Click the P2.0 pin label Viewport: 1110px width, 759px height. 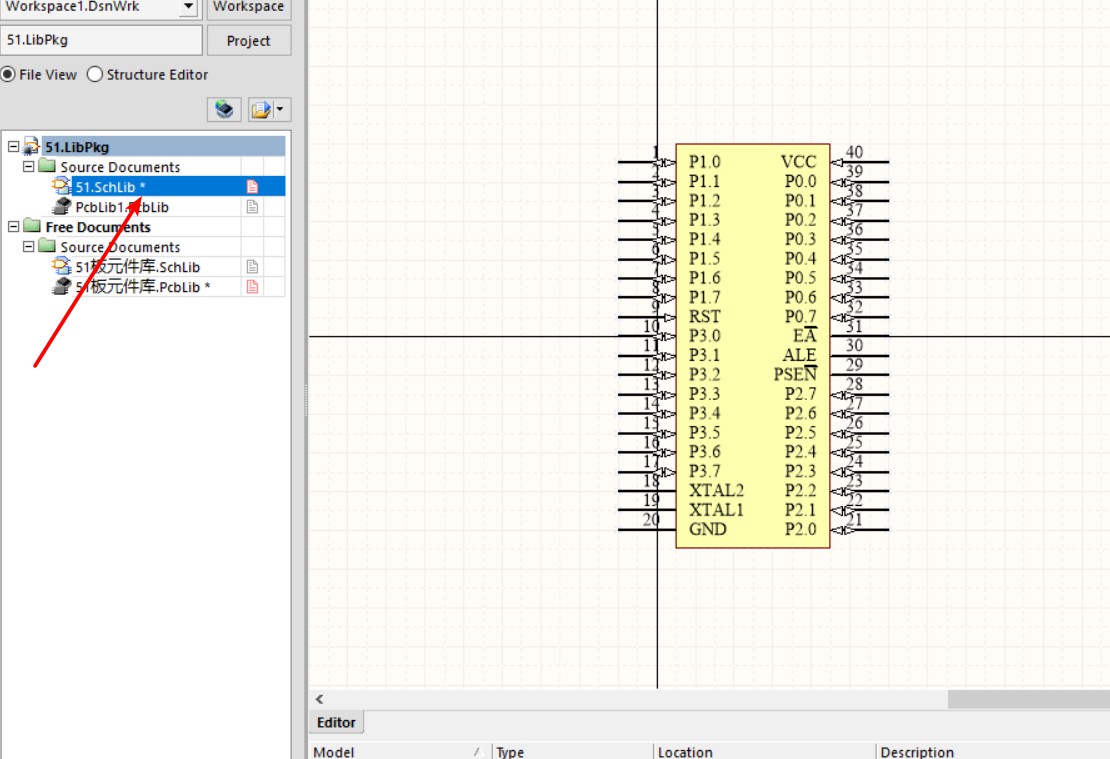pos(801,529)
